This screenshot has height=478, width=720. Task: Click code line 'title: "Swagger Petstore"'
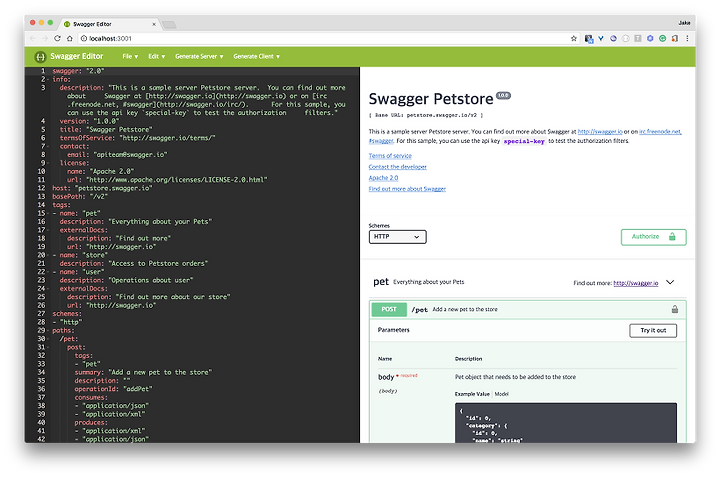[106, 130]
